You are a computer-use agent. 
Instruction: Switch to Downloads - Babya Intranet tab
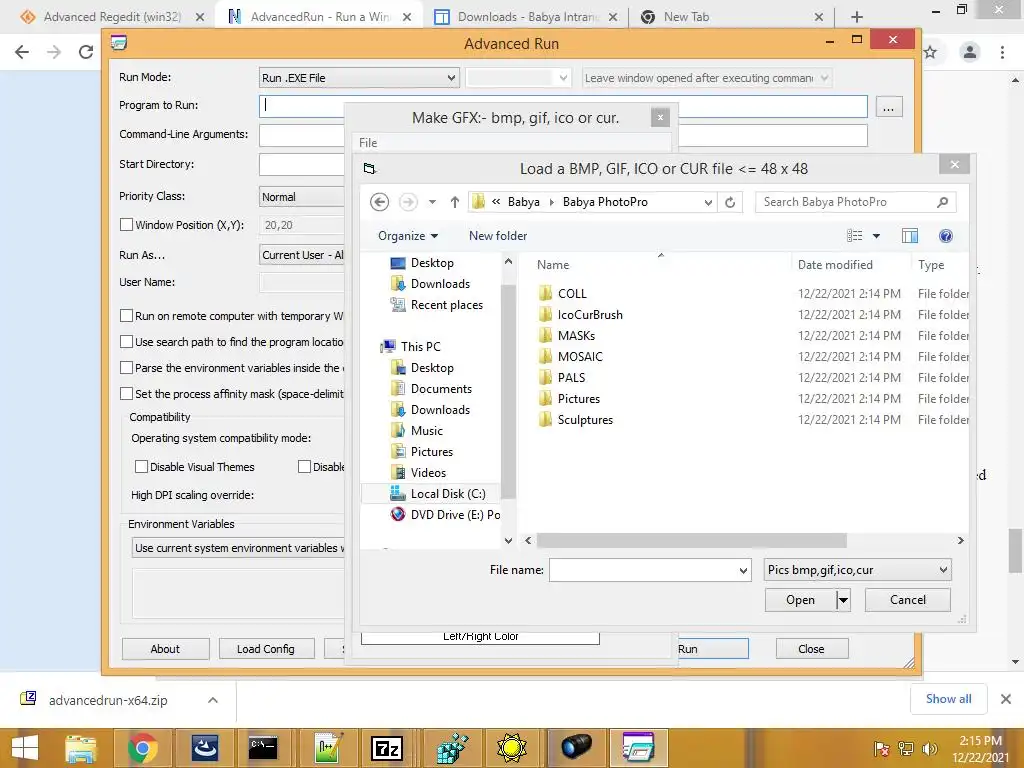(x=528, y=17)
